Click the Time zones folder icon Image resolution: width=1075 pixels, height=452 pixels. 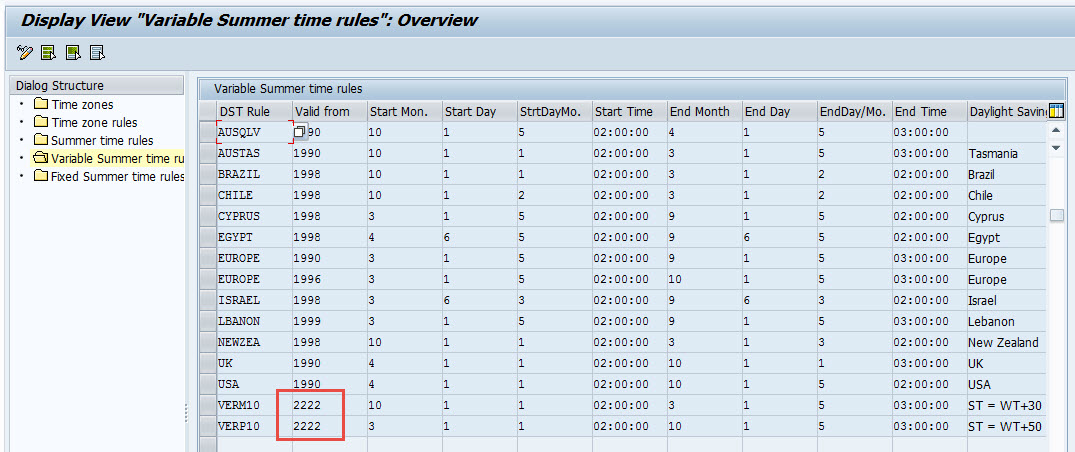click(x=41, y=104)
